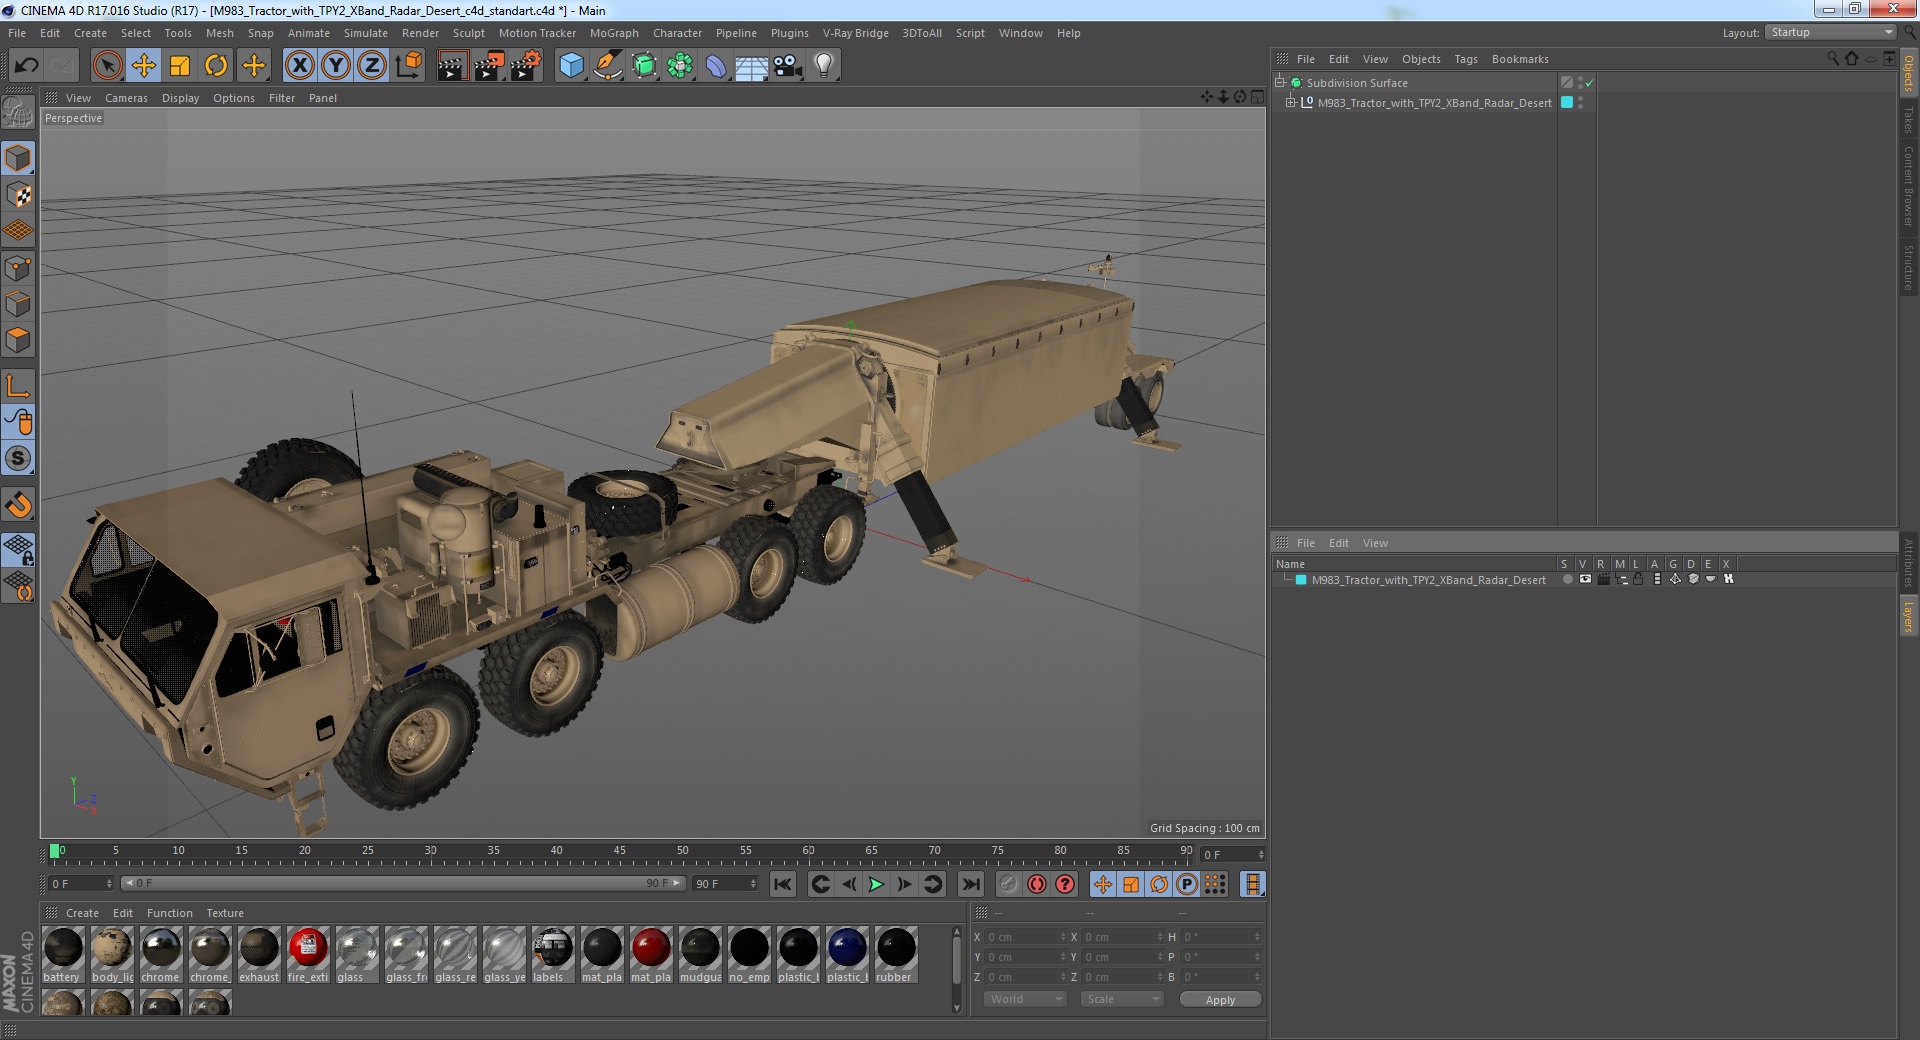Screen dimensions: 1920x1040
Task: Click Record Active Objects button
Action: point(1008,884)
